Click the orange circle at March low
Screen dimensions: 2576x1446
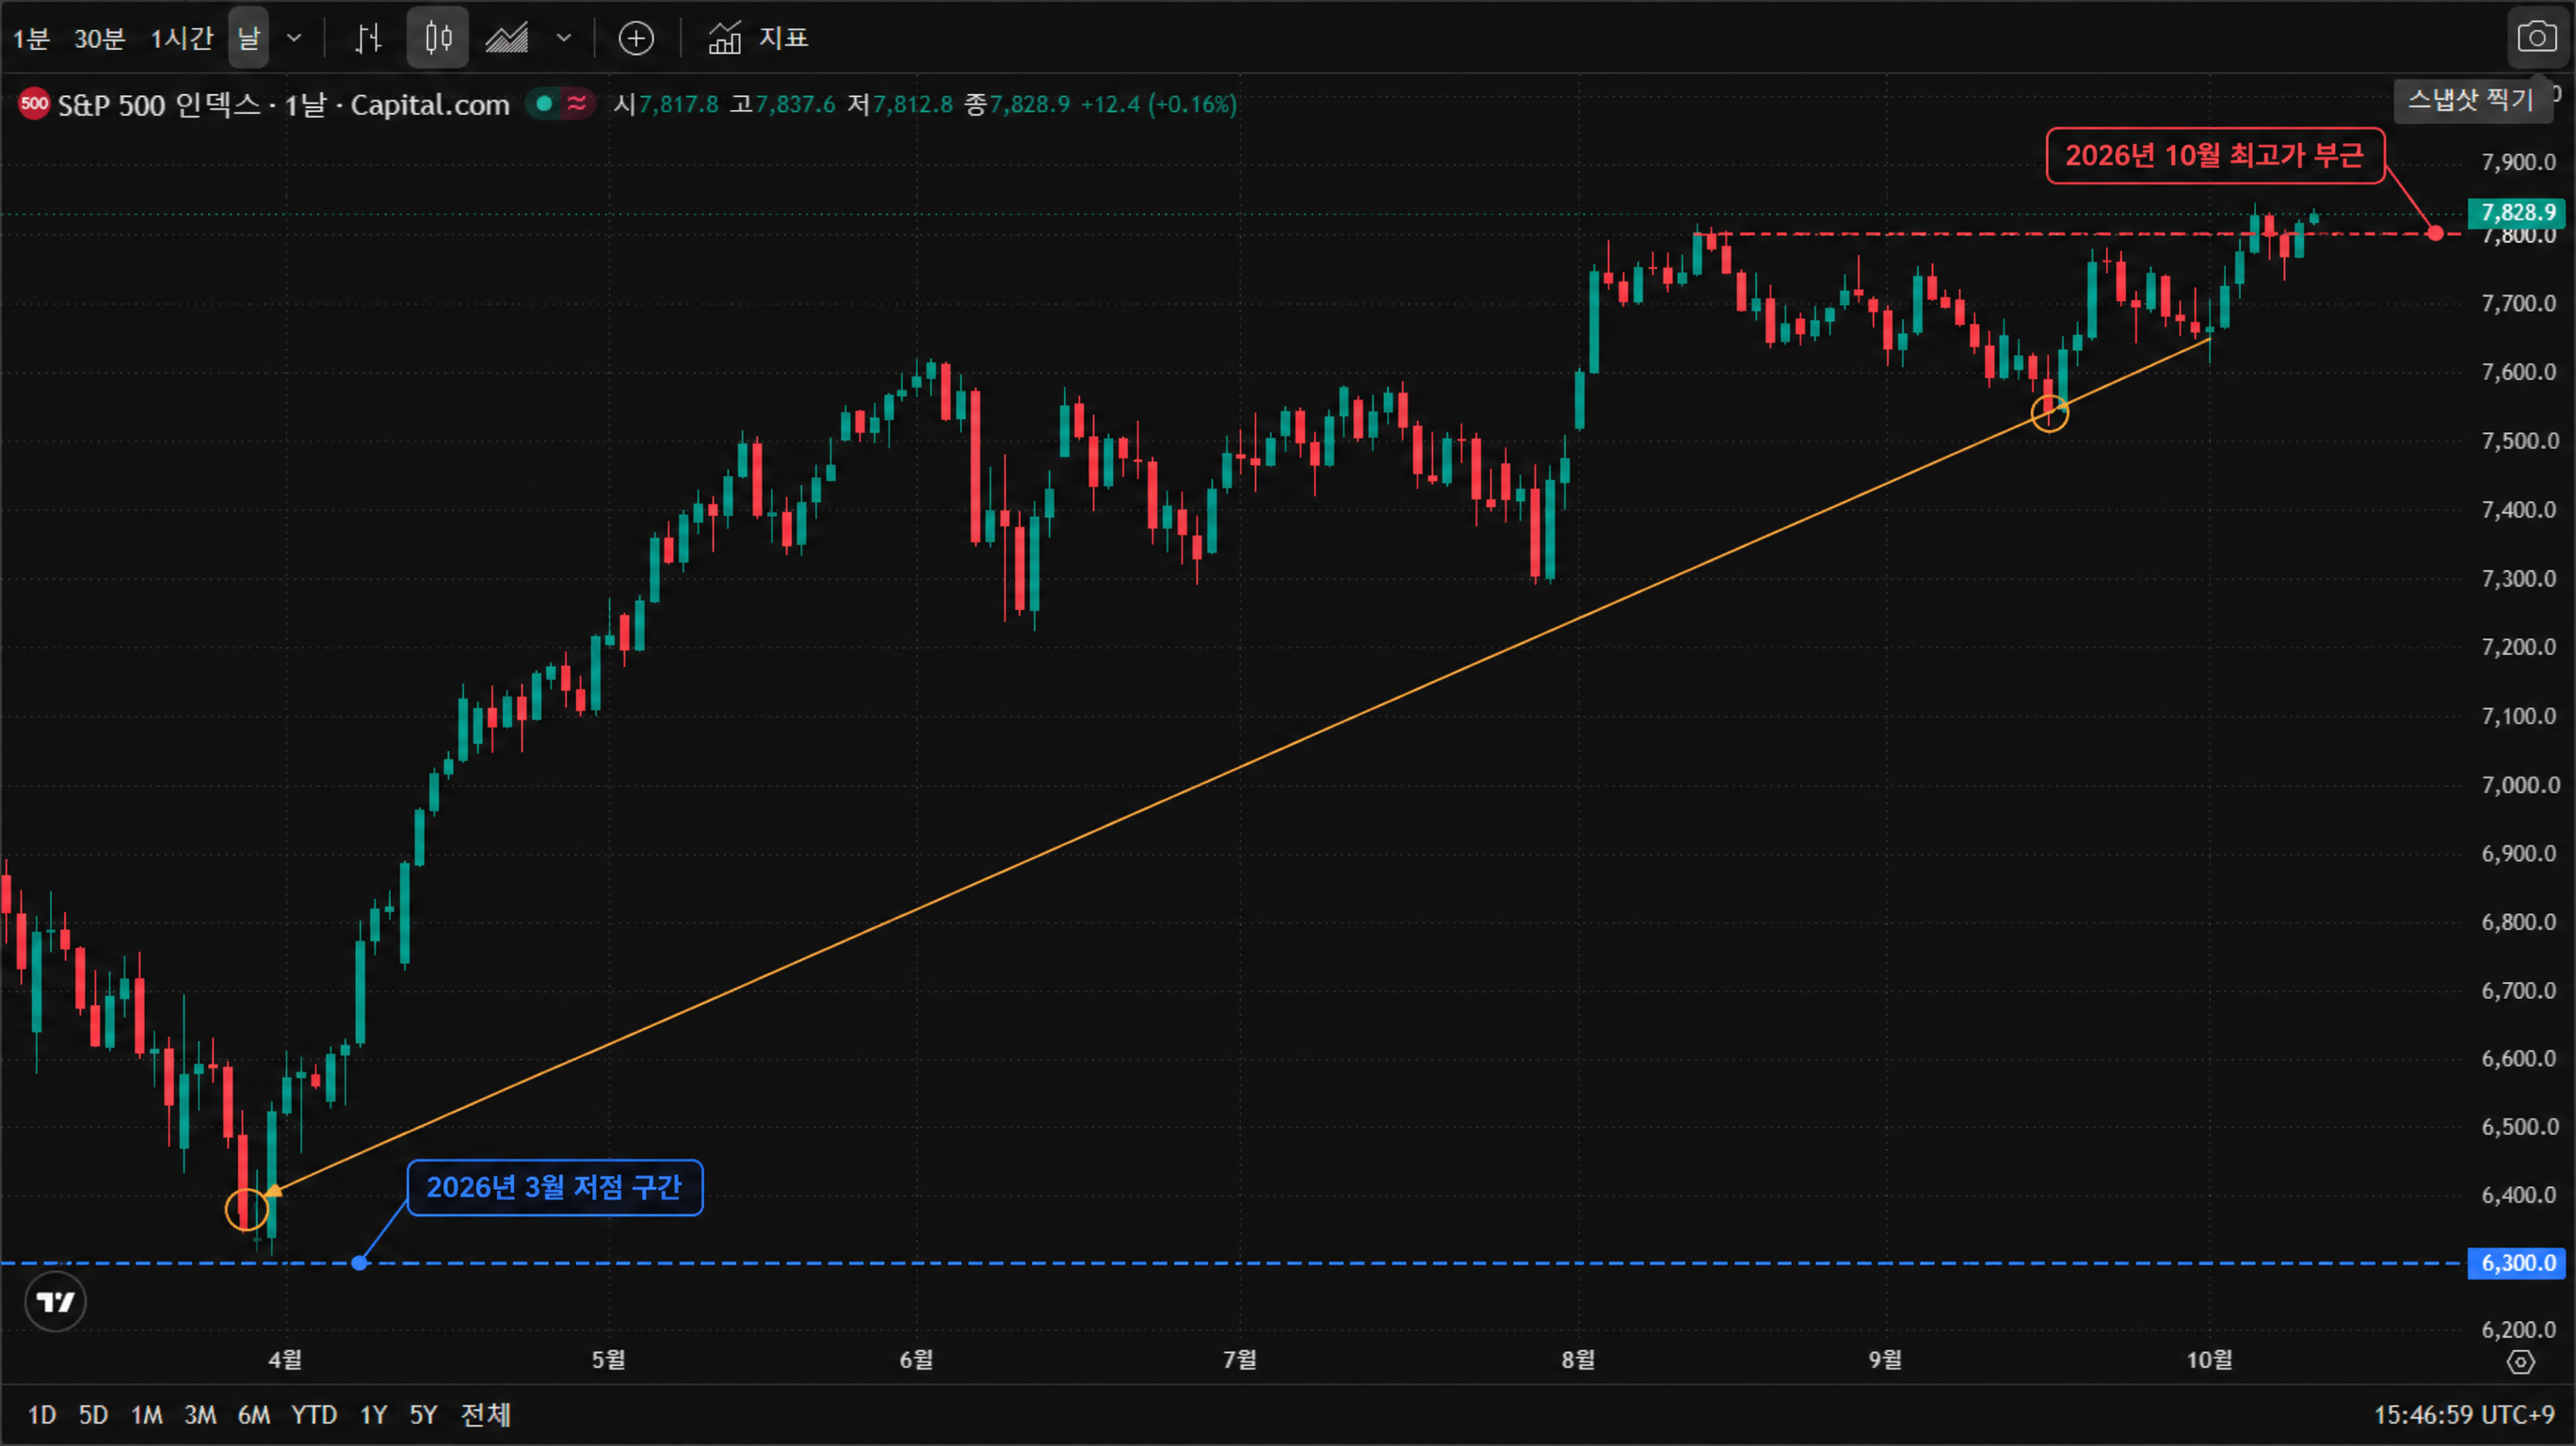point(246,1210)
